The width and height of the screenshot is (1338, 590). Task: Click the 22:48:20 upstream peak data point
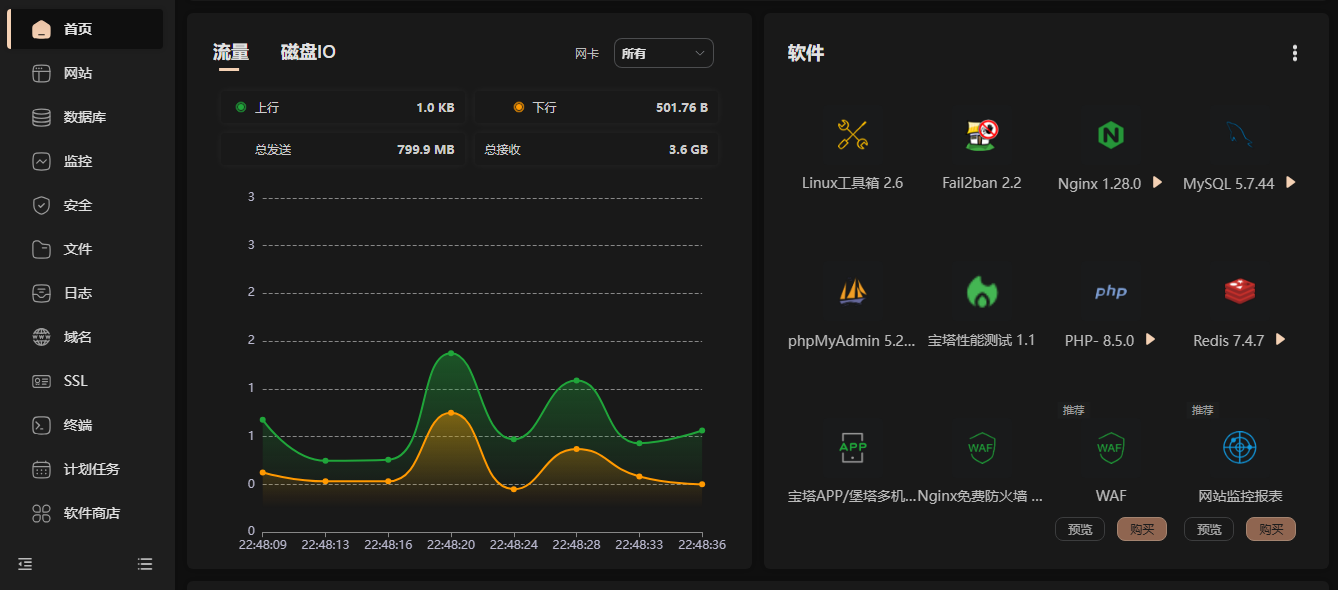point(451,353)
